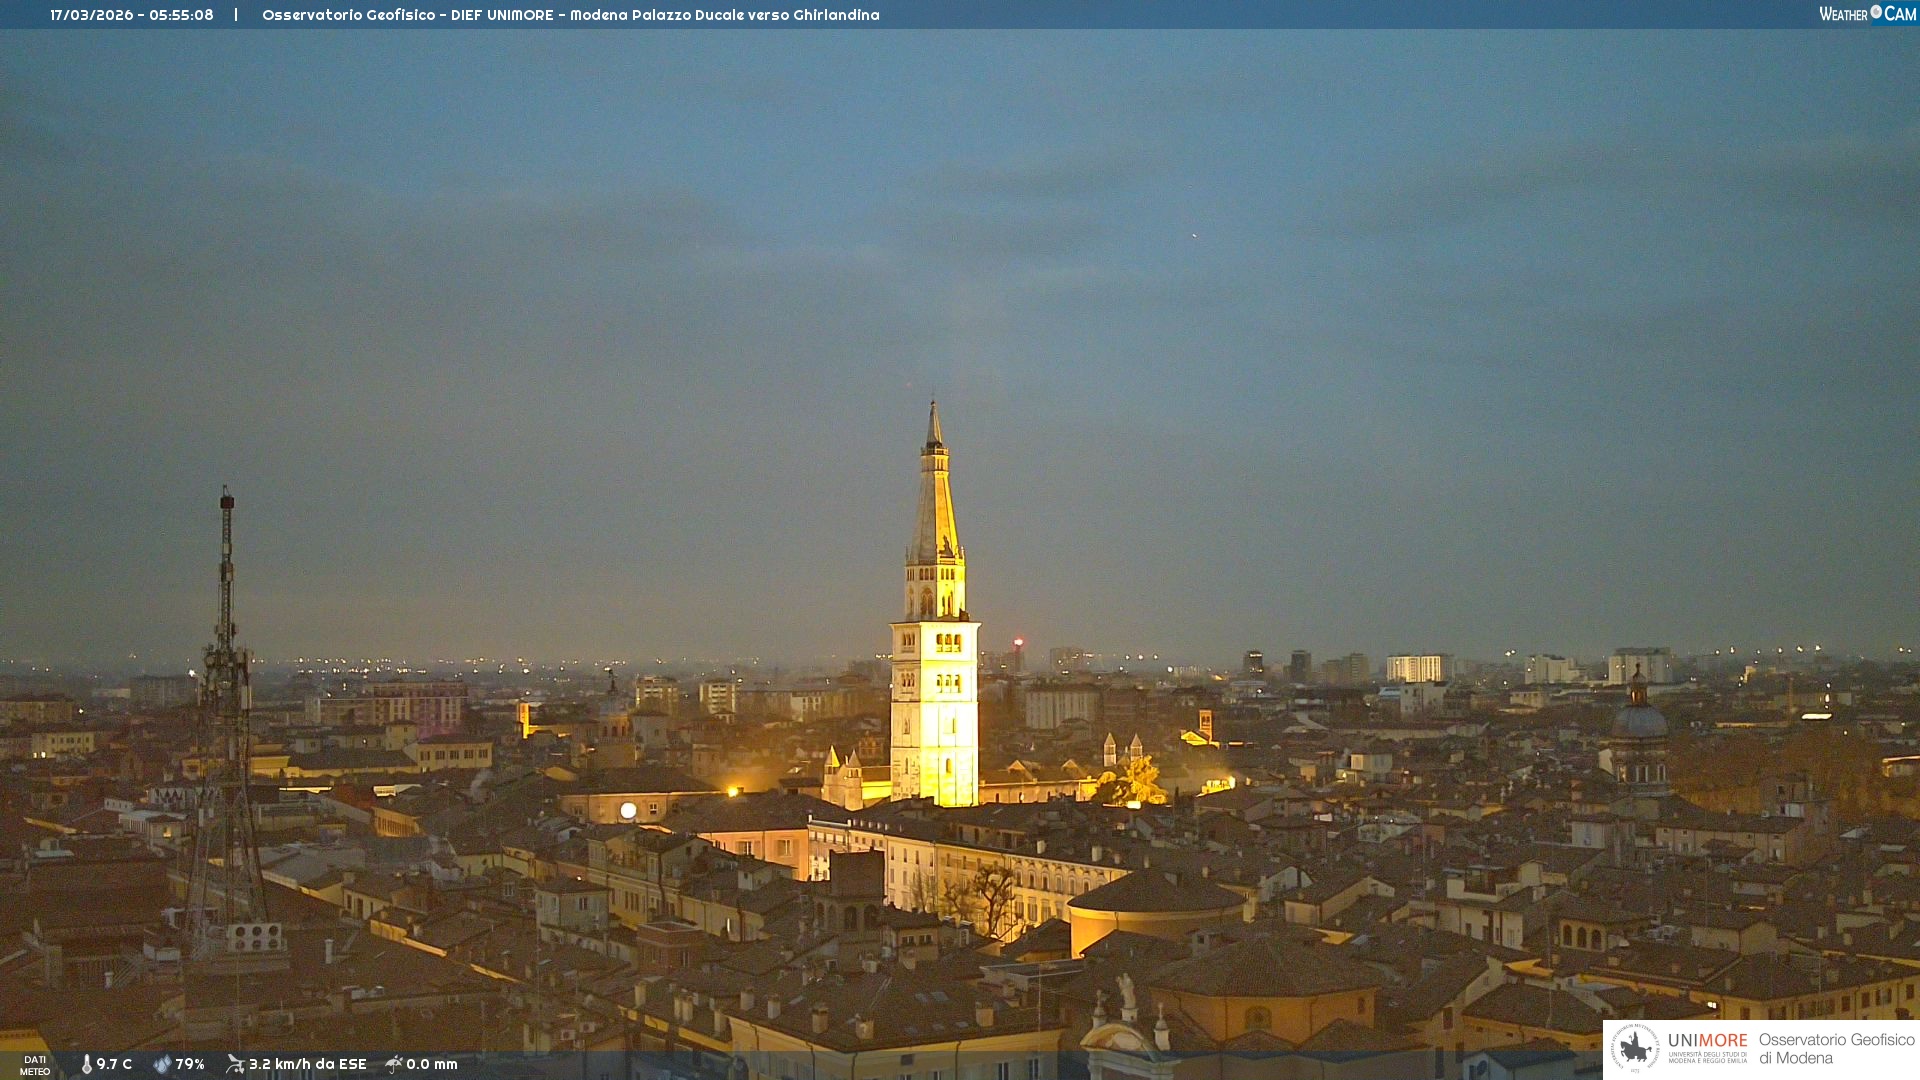This screenshot has height=1080, width=1920.
Task: Click the illuminated Ghirlandina tower spire
Action: coord(935,500)
